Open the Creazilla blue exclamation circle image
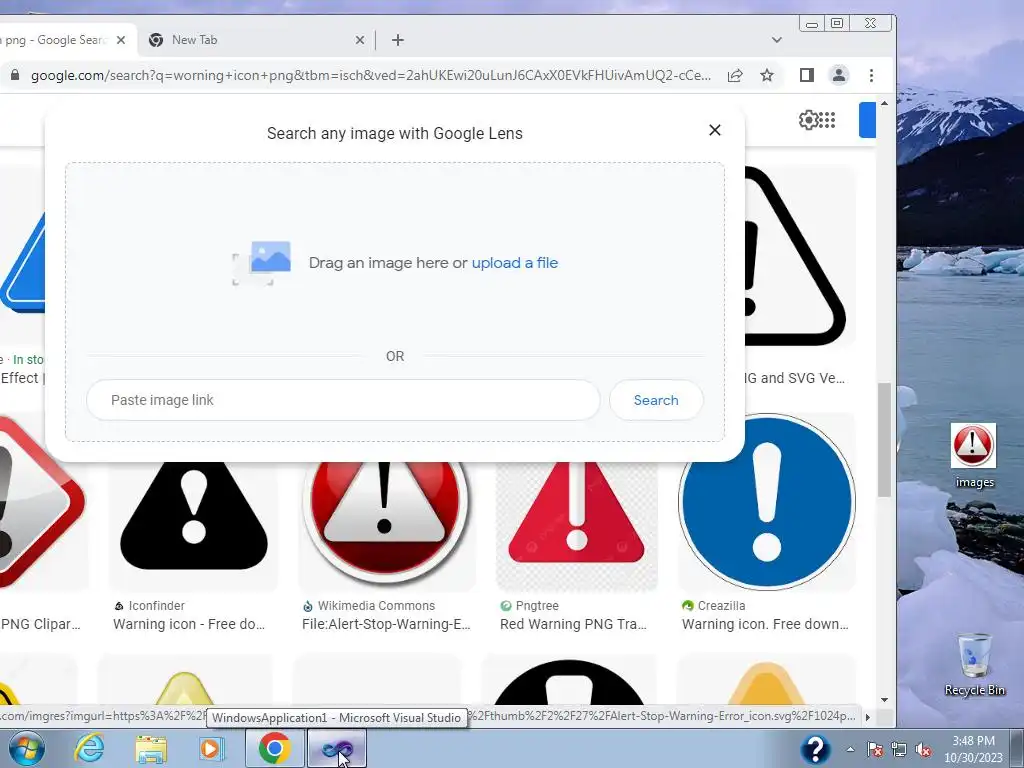 [767, 502]
